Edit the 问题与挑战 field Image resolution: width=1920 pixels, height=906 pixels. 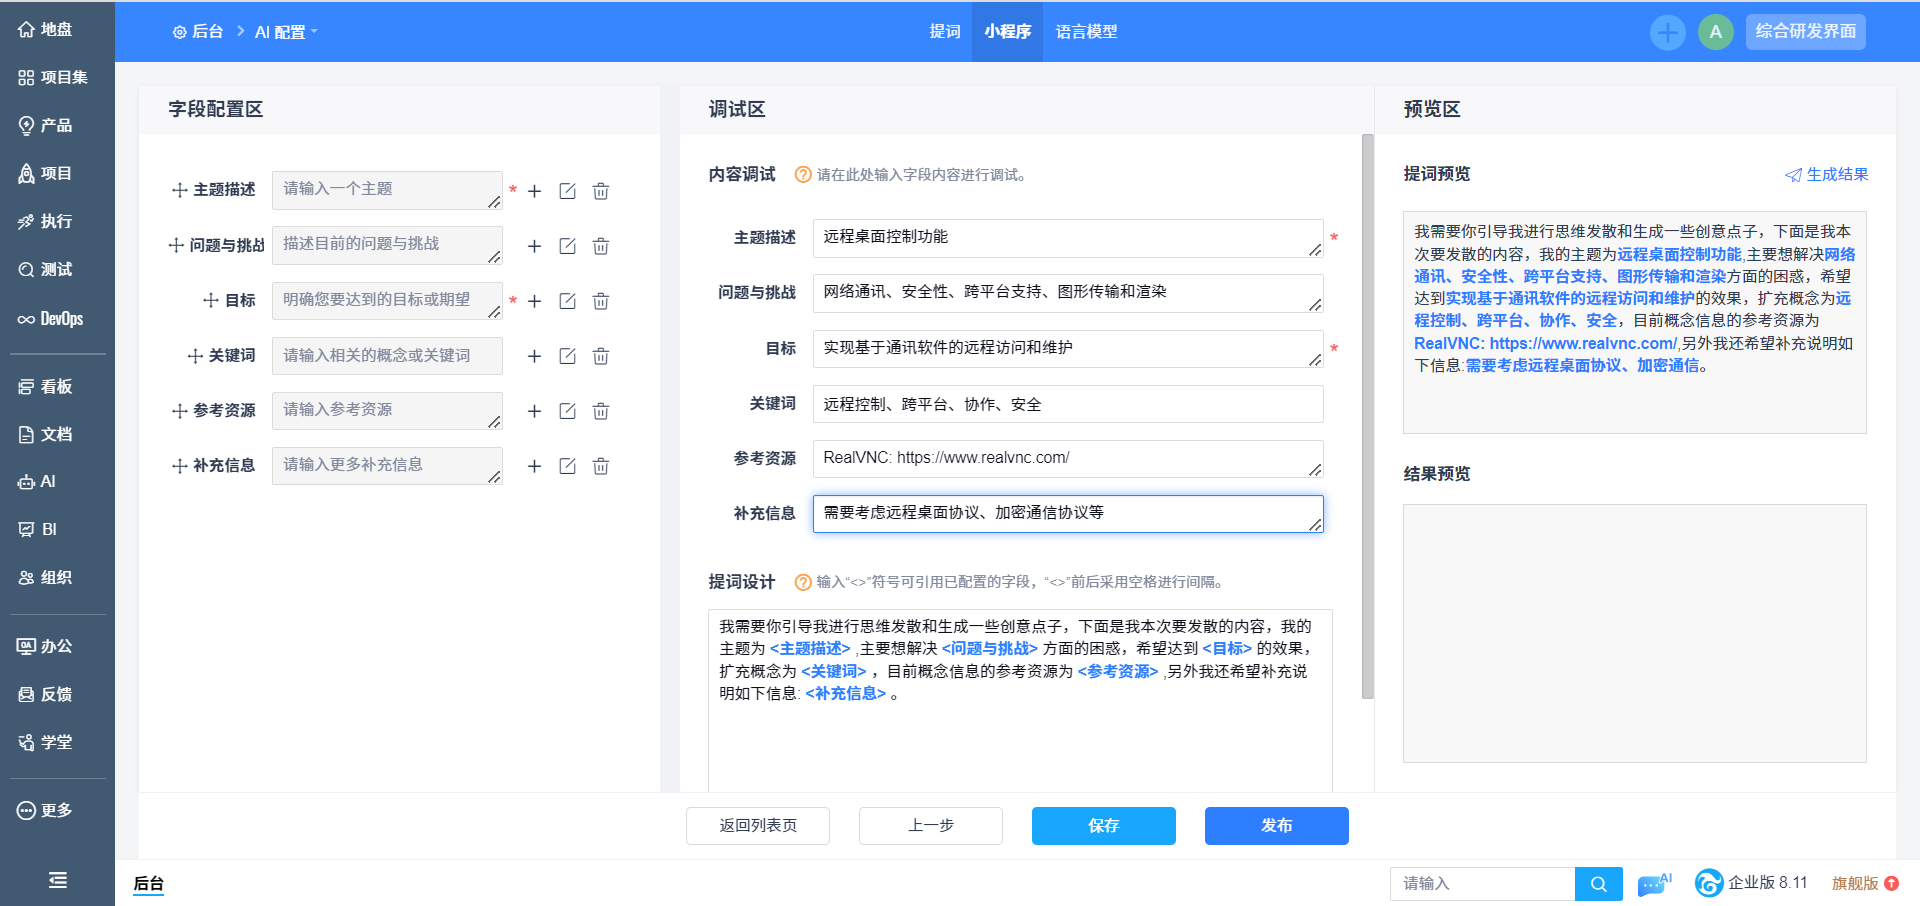[567, 246]
